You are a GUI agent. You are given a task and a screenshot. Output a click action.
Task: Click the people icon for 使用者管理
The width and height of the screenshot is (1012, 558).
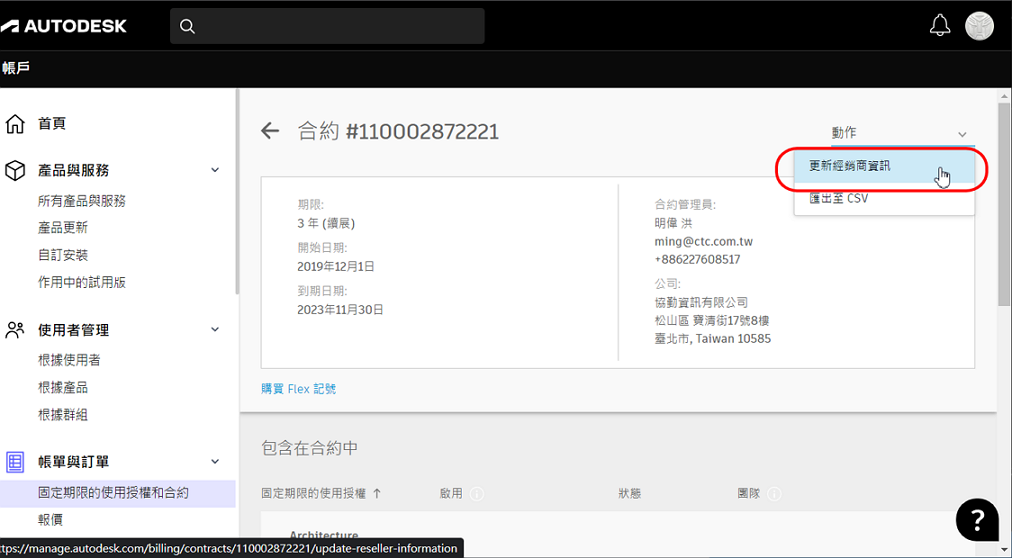click(15, 330)
